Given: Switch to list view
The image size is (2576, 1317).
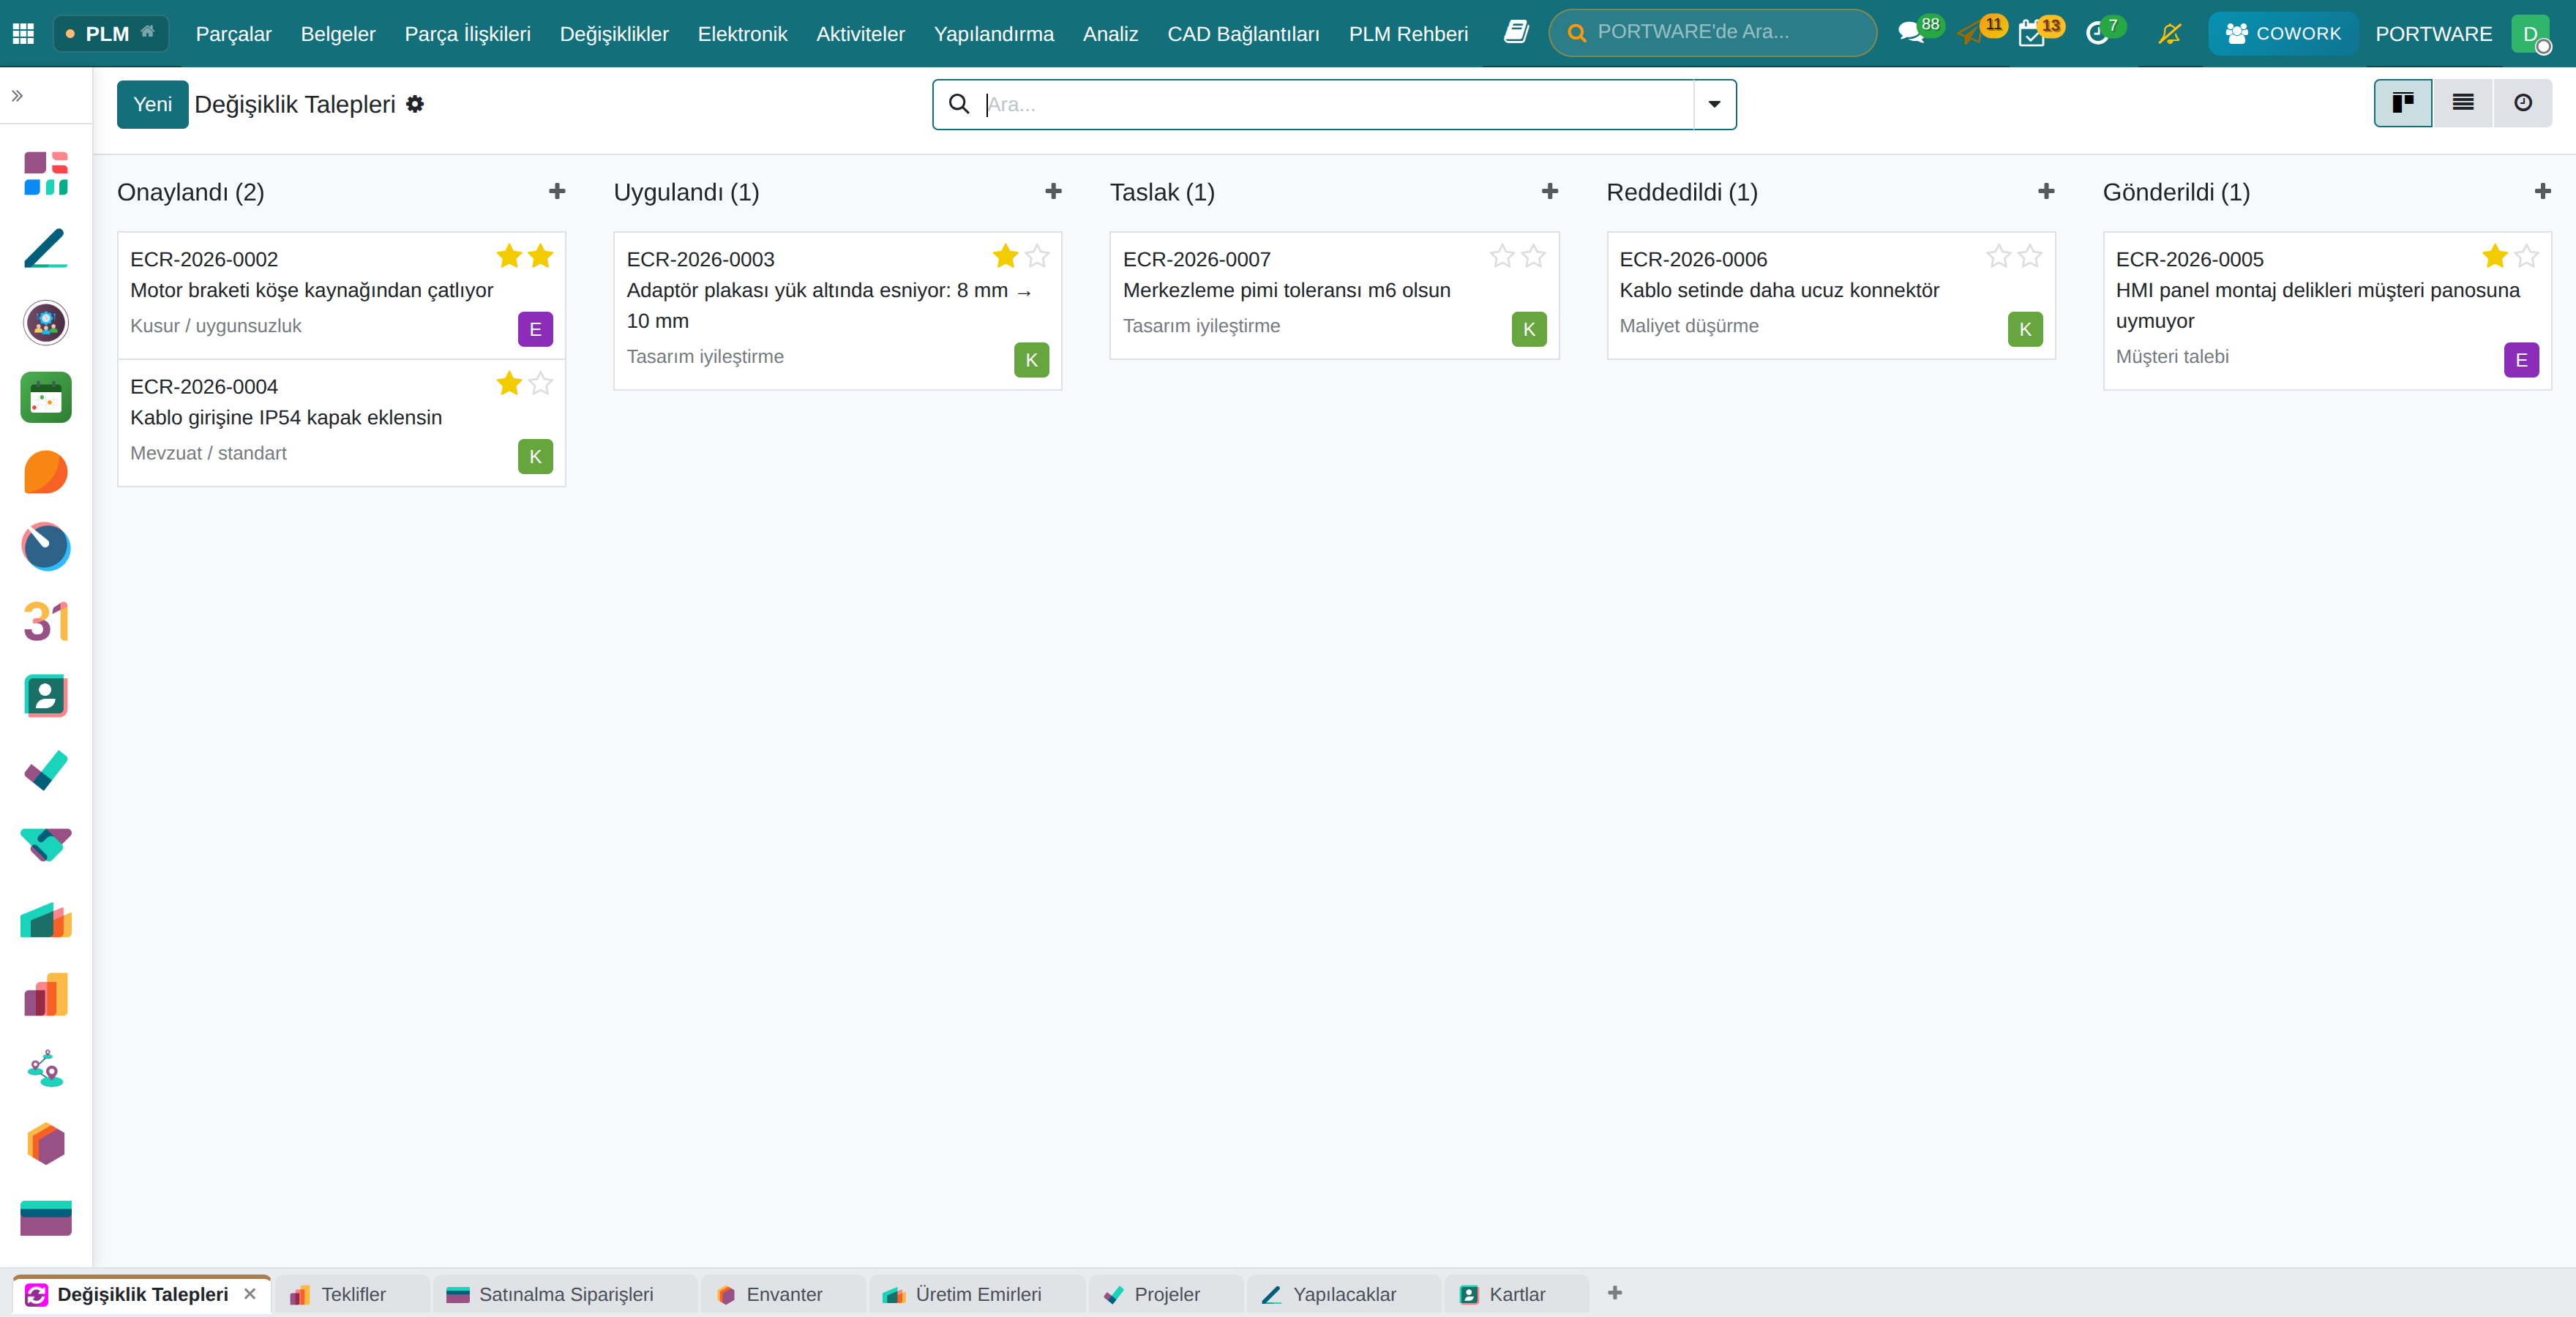Looking at the screenshot, I should click(x=2463, y=103).
